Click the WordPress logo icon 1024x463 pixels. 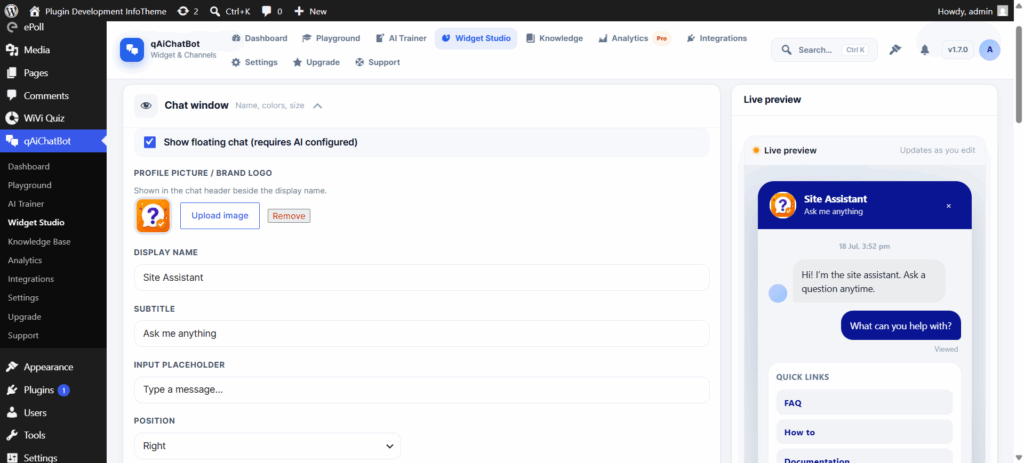[11, 11]
